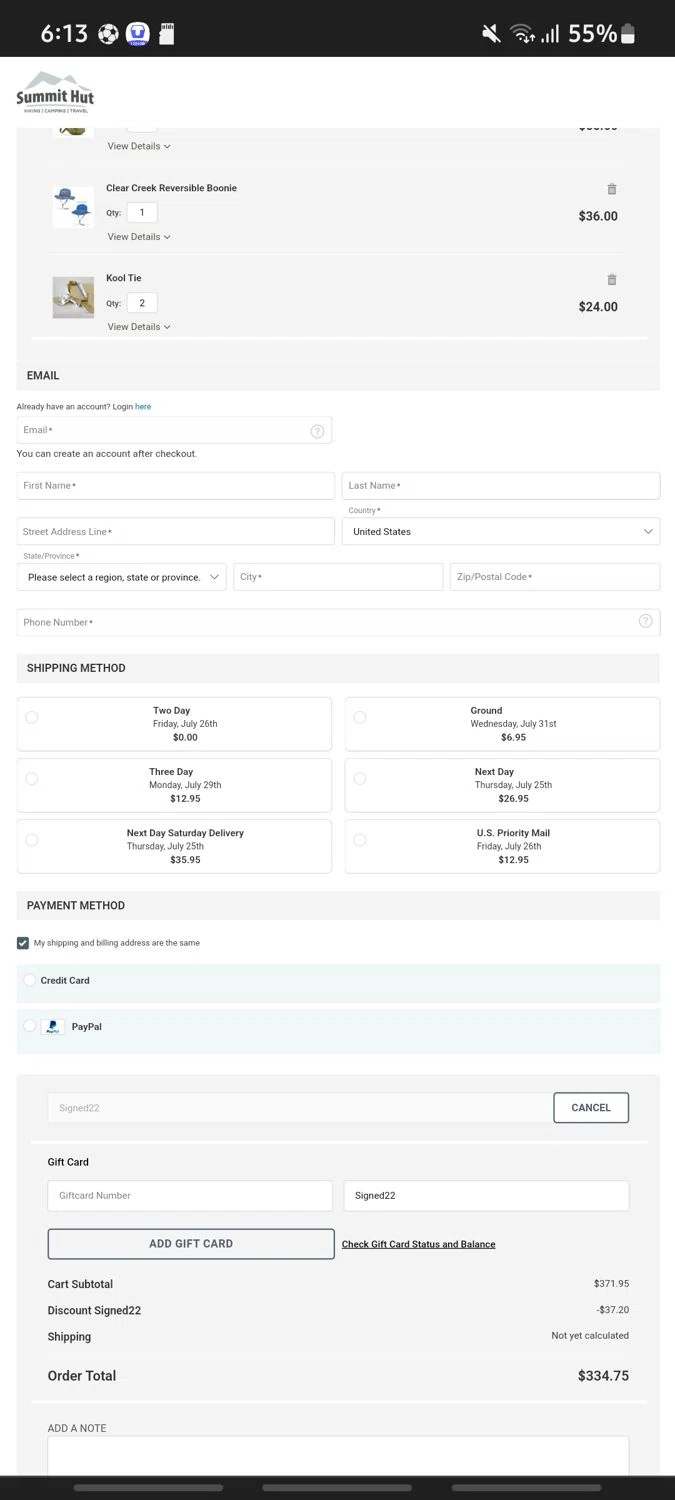Open the State/Province region dropdown
The height and width of the screenshot is (1500, 675).
tap(121, 577)
